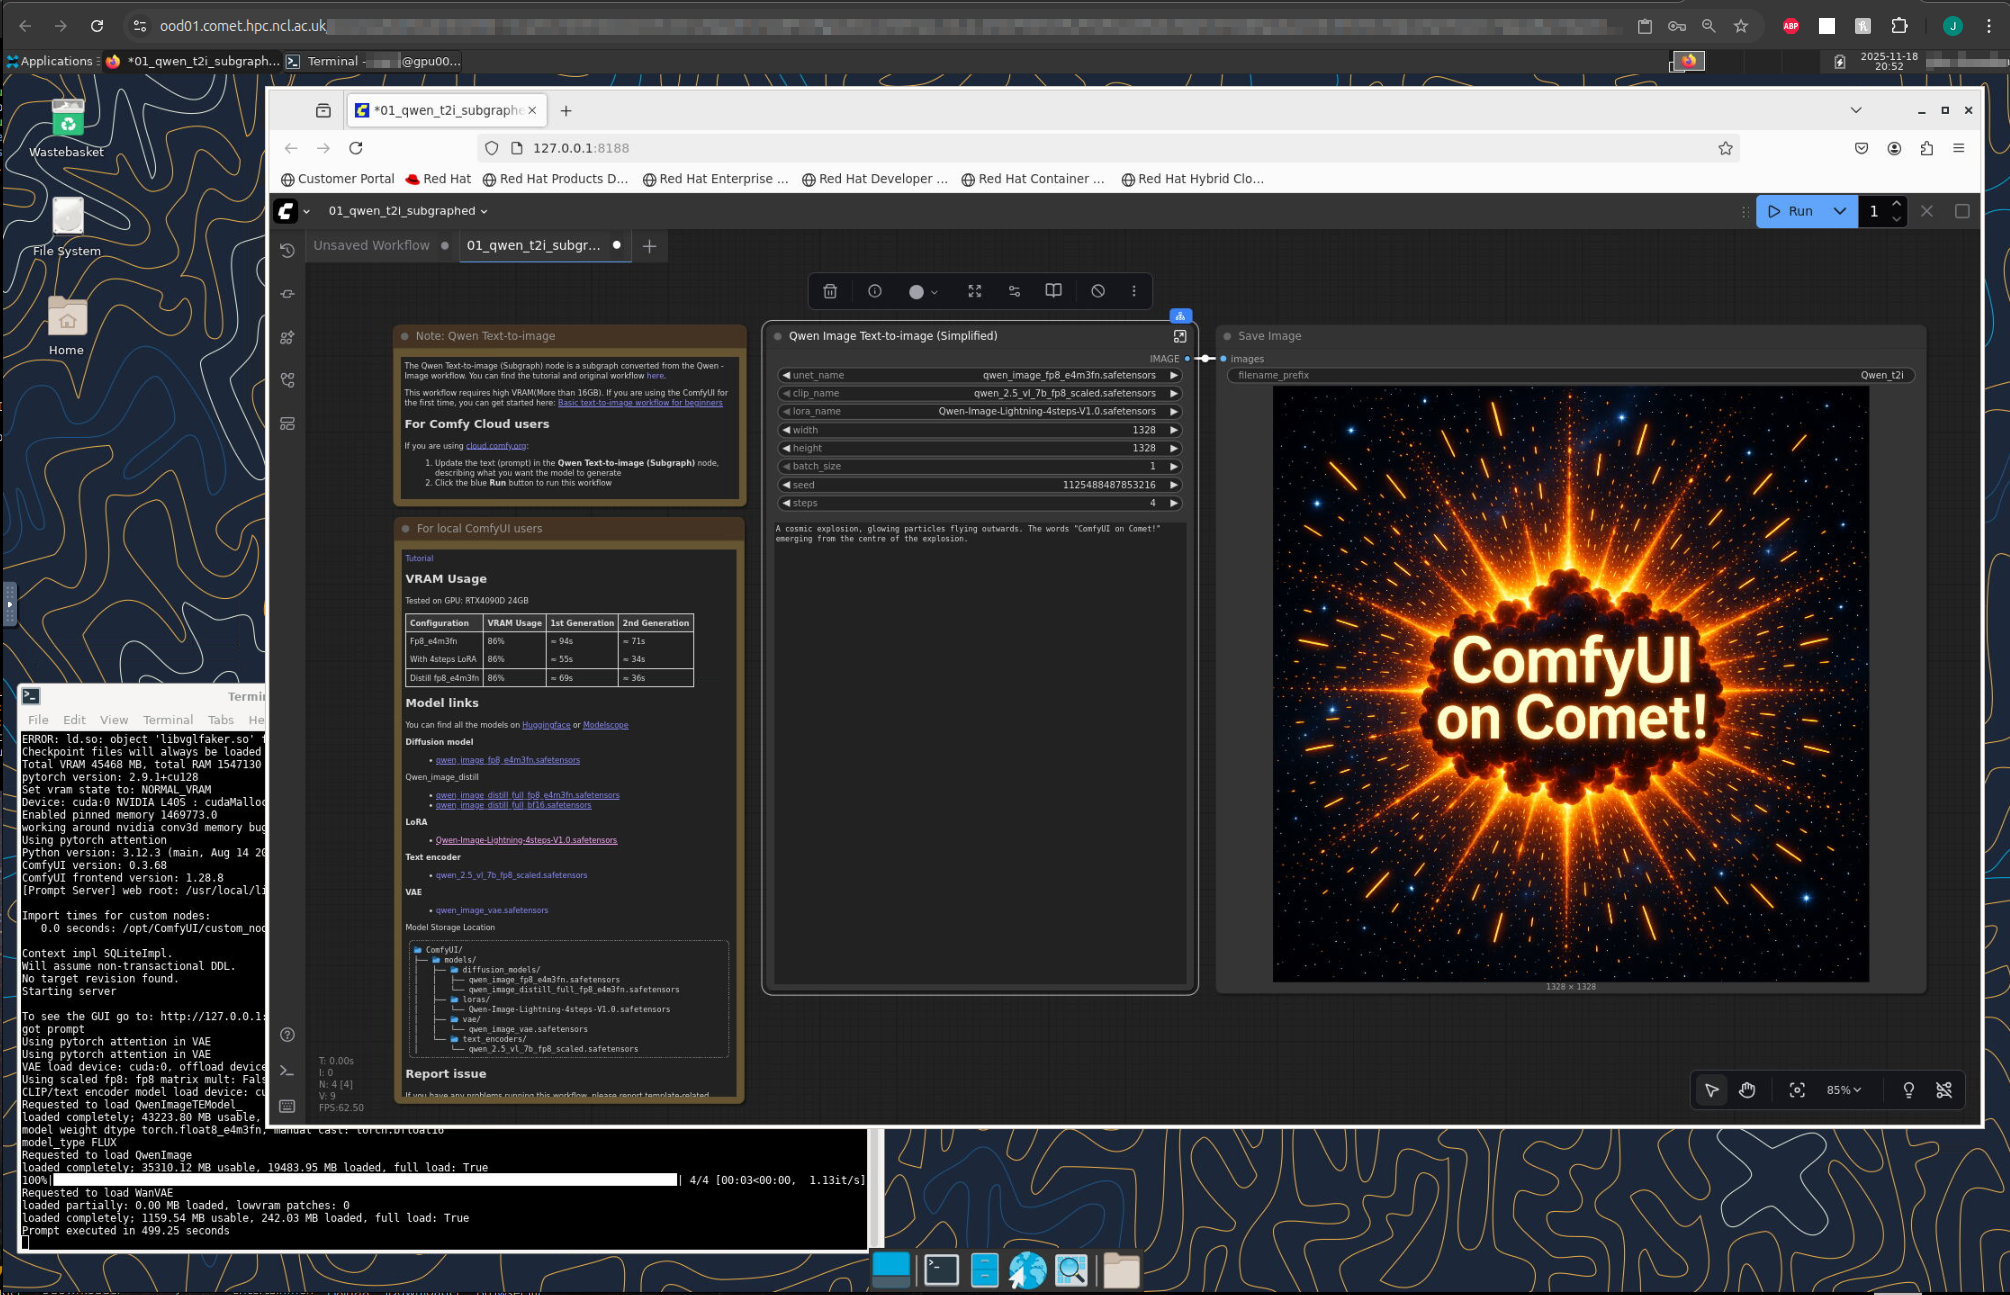Delete selected node with trash icon
The height and width of the screenshot is (1295, 2010).
[x=829, y=291]
